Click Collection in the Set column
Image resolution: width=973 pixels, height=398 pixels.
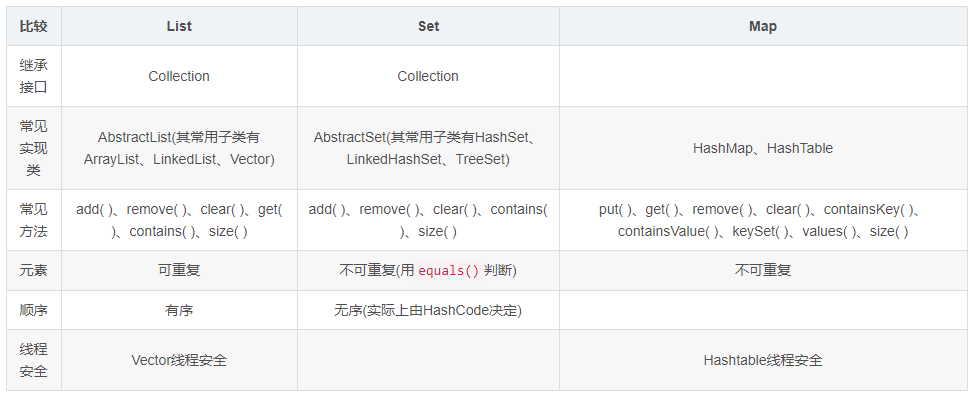[428, 76]
